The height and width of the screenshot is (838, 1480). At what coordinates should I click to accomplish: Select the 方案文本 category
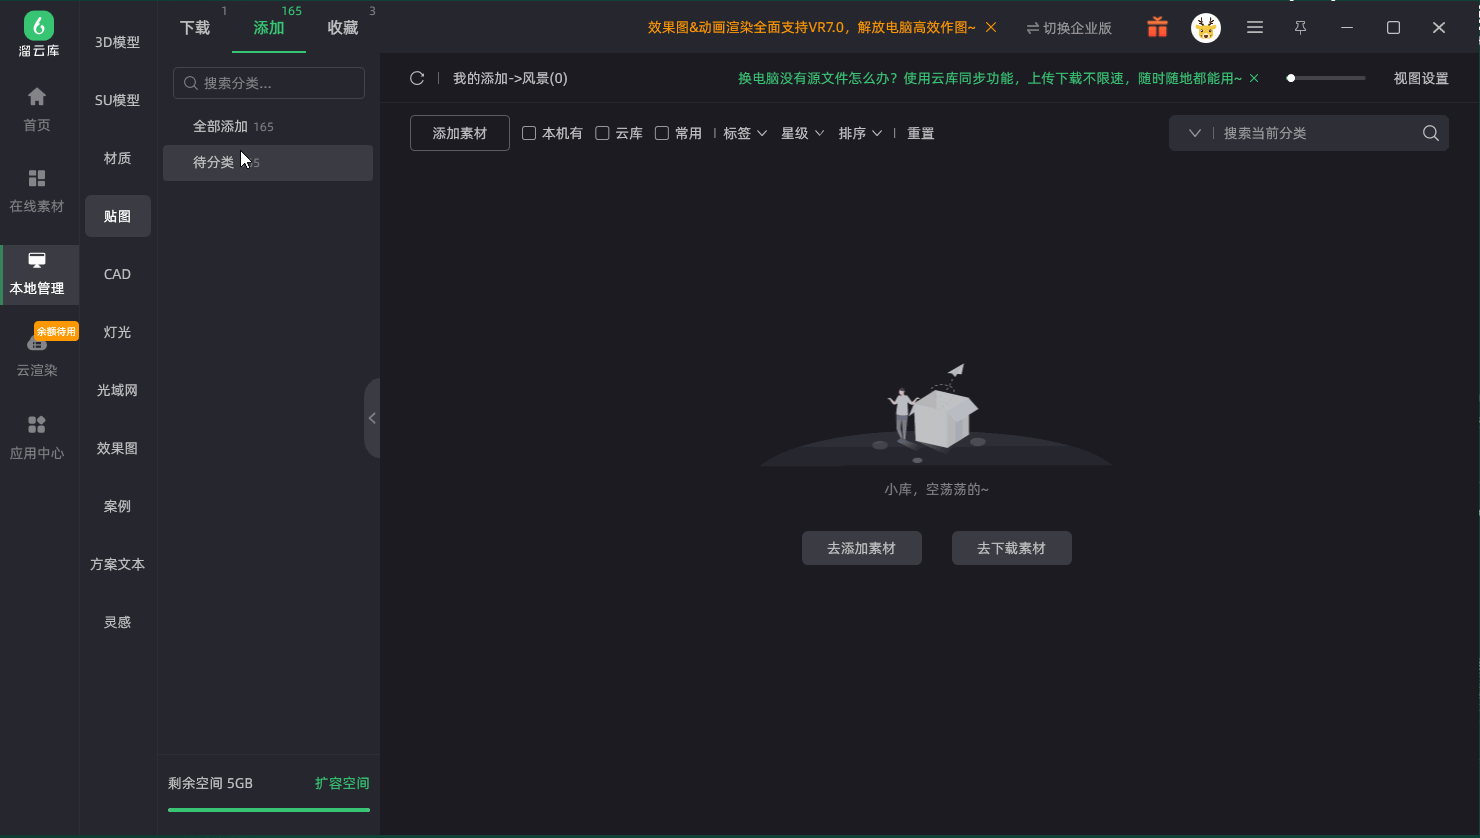(118, 564)
